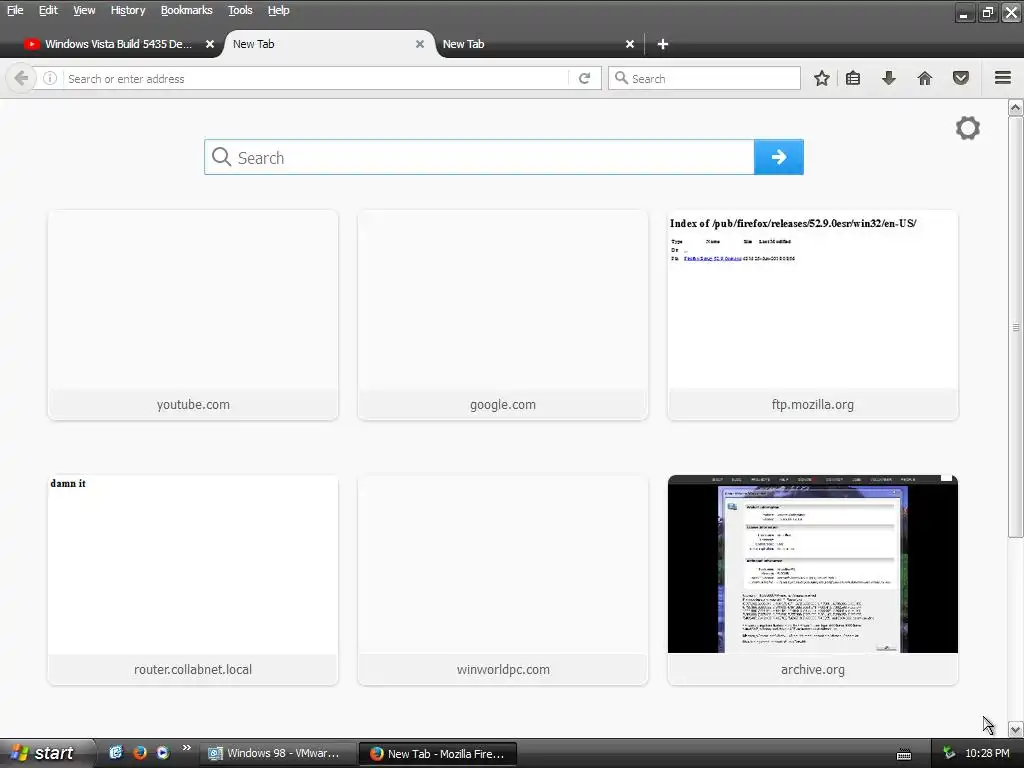Open the archive.org tile
Screen dimensions: 1024x768
812,580
